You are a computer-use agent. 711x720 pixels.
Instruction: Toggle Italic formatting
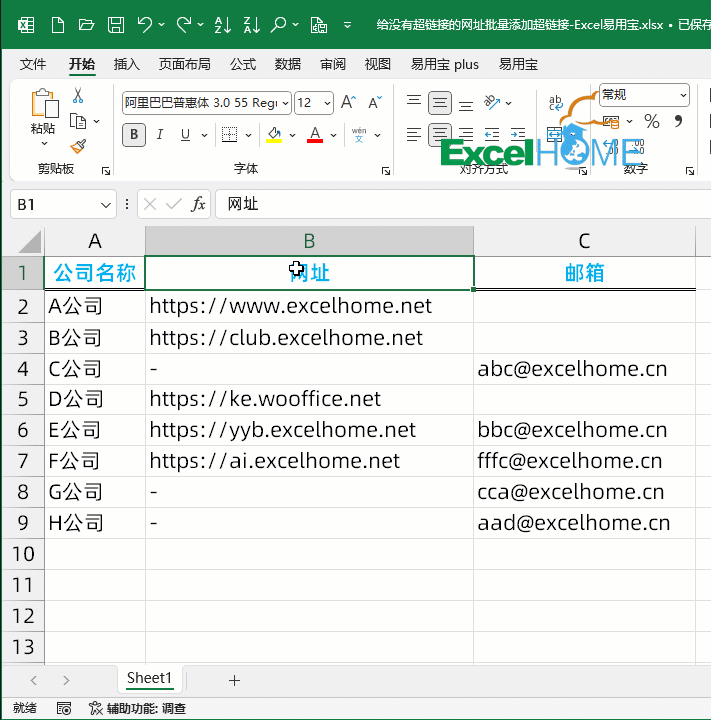coord(160,135)
